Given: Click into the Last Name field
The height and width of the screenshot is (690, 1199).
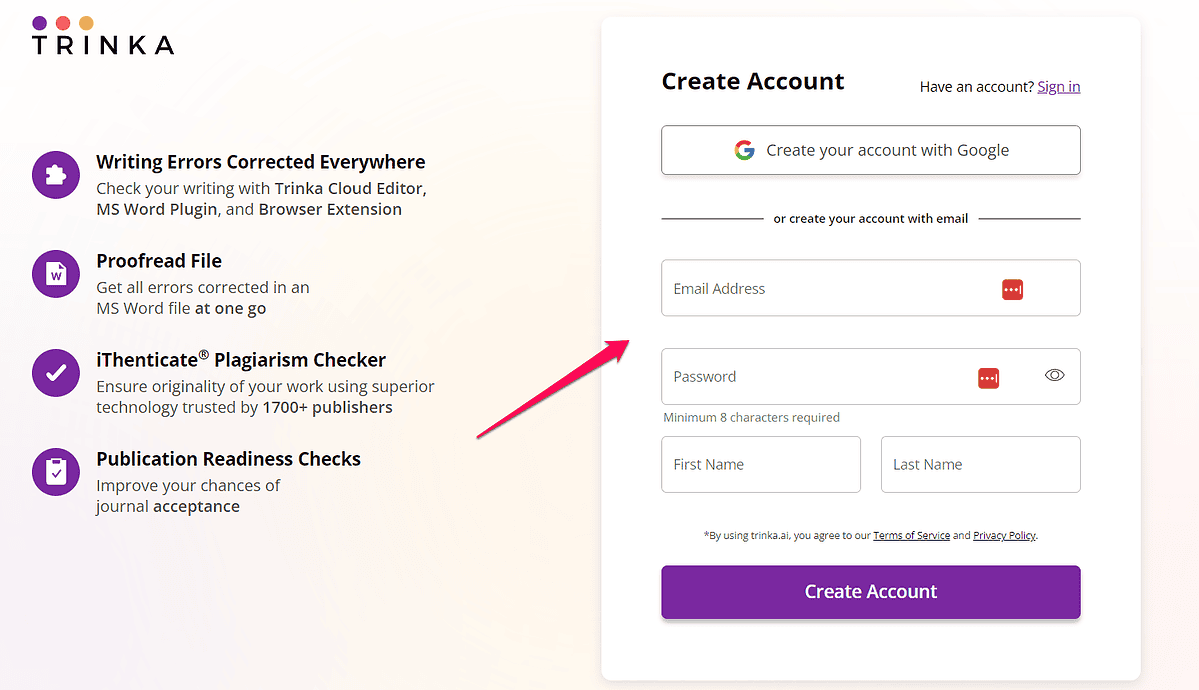Looking at the screenshot, I should 980,465.
